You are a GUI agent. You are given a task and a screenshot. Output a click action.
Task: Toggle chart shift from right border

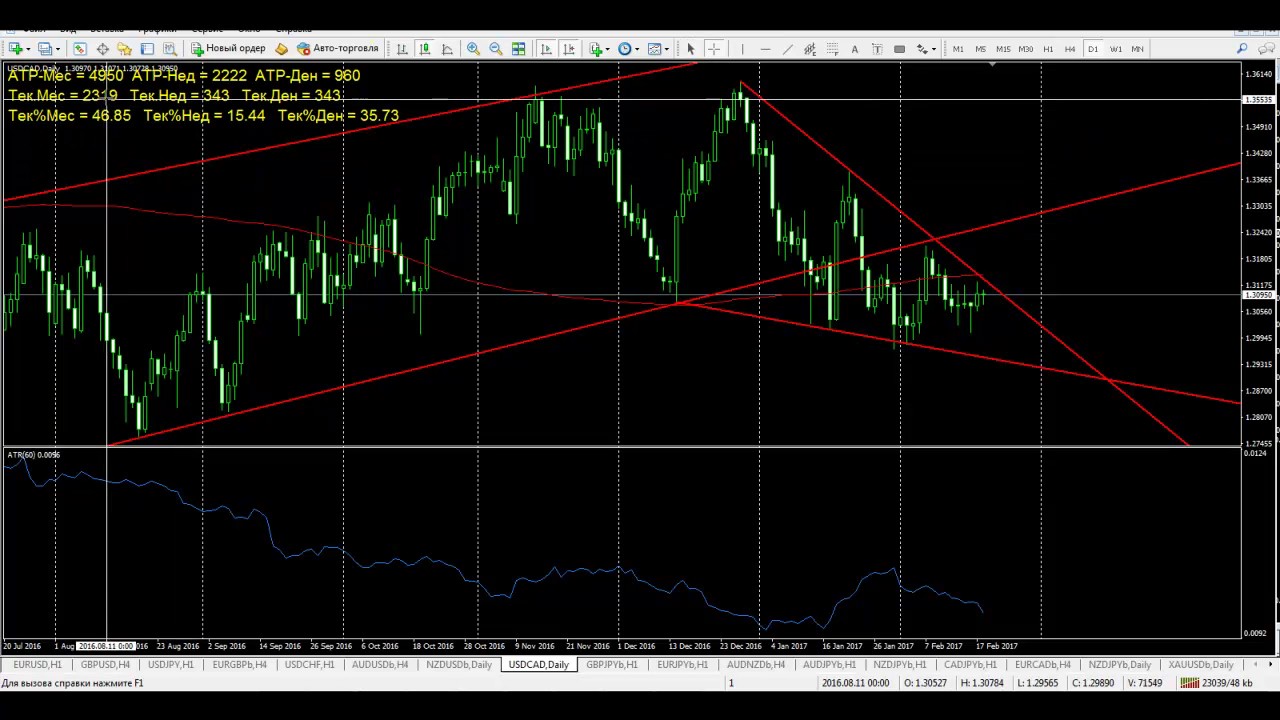tap(568, 48)
